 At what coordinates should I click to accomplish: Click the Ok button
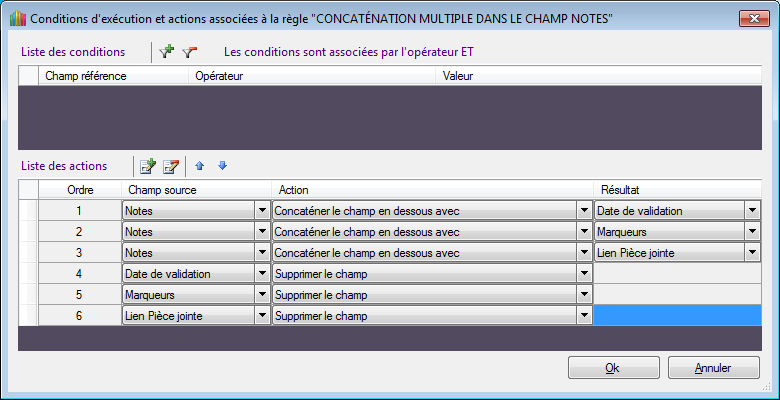(613, 367)
